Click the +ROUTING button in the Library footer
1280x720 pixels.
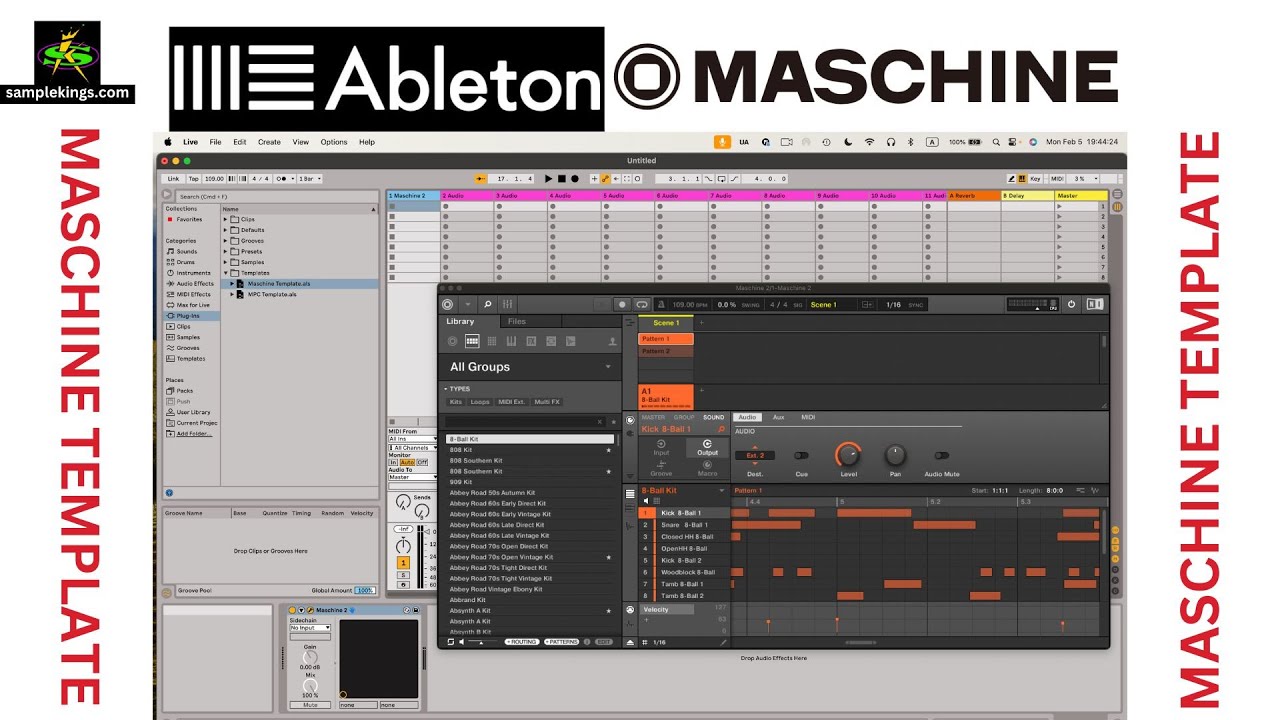[521, 642]
